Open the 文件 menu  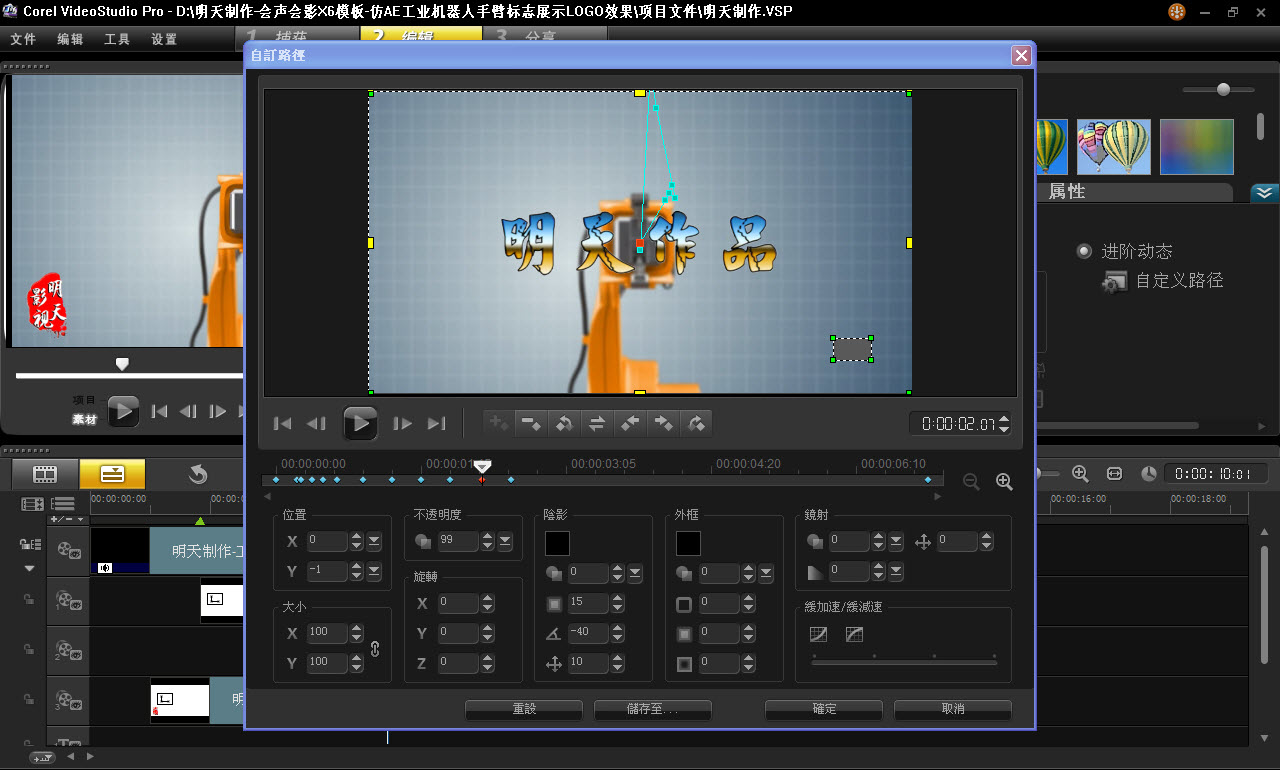23,40
